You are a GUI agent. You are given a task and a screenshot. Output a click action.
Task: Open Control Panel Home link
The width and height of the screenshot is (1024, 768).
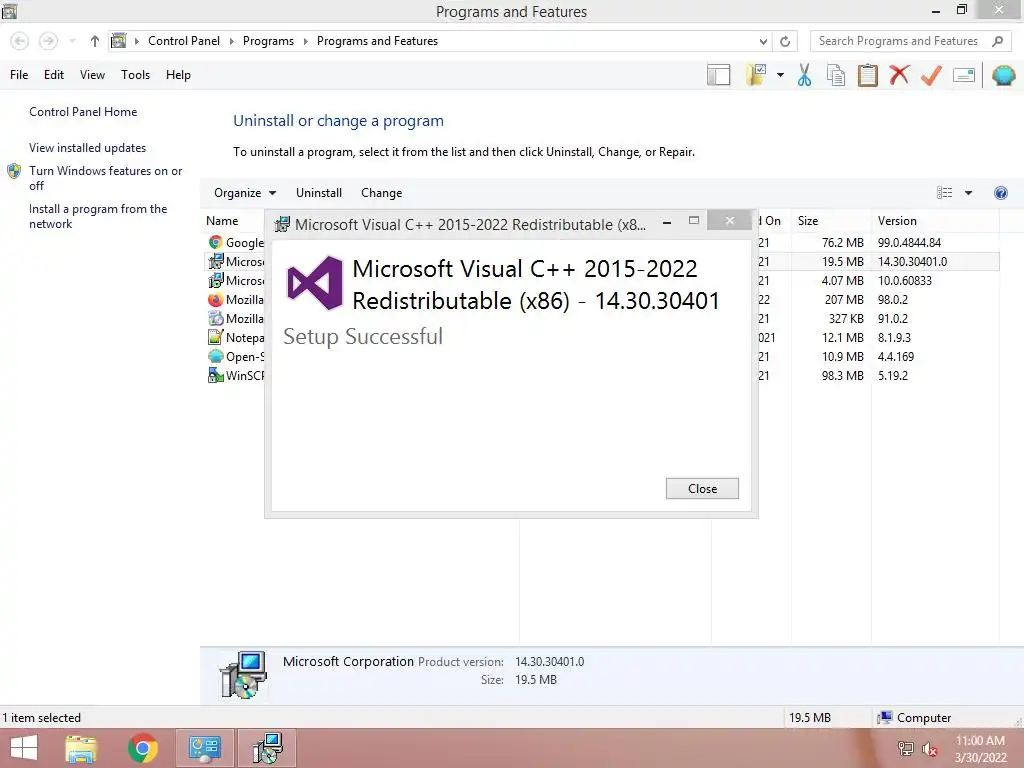click(83, 112)
